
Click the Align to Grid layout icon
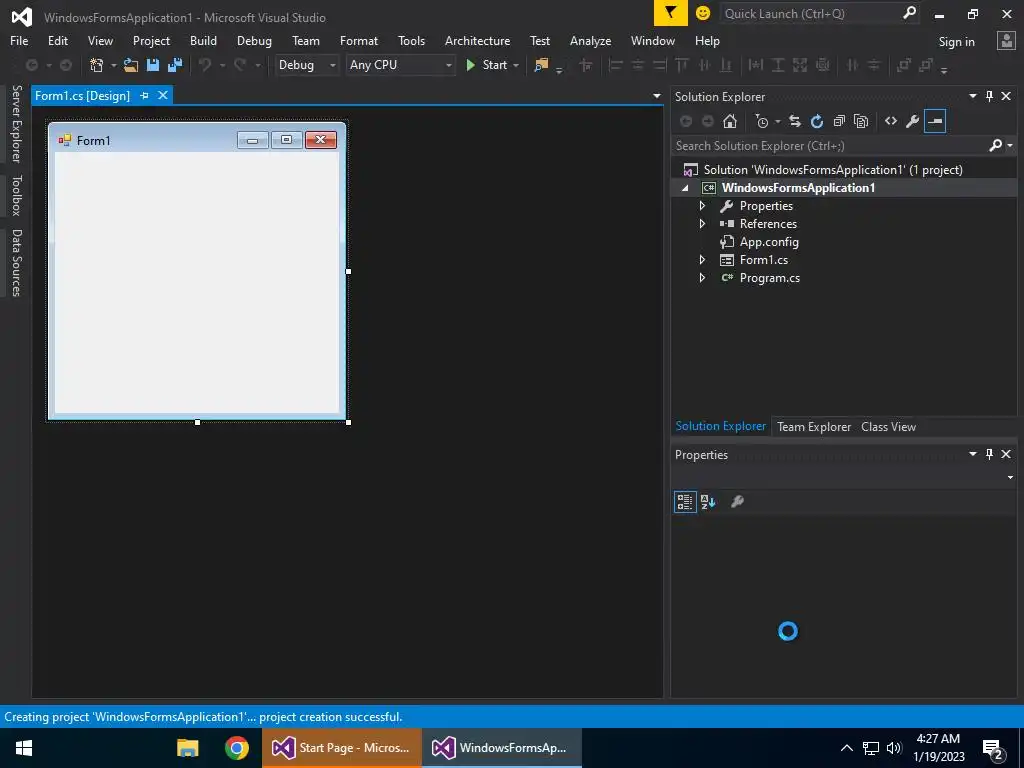coord(586,65)
